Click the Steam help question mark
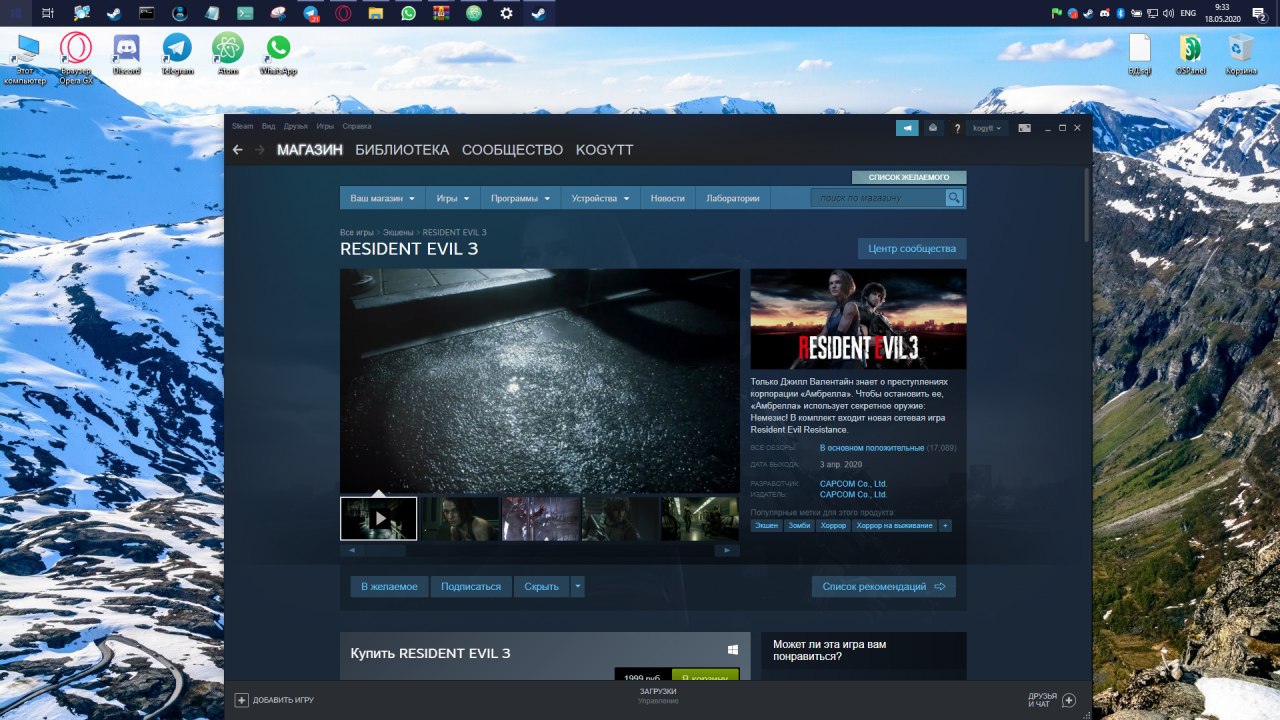This screenshot has height=720, width=1280. 957,128
